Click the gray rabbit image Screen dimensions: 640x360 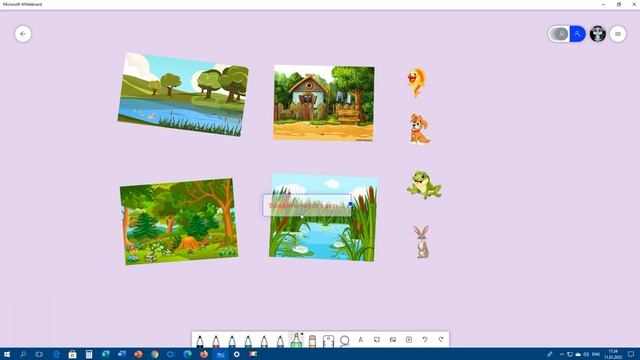(x=422, y=242)
